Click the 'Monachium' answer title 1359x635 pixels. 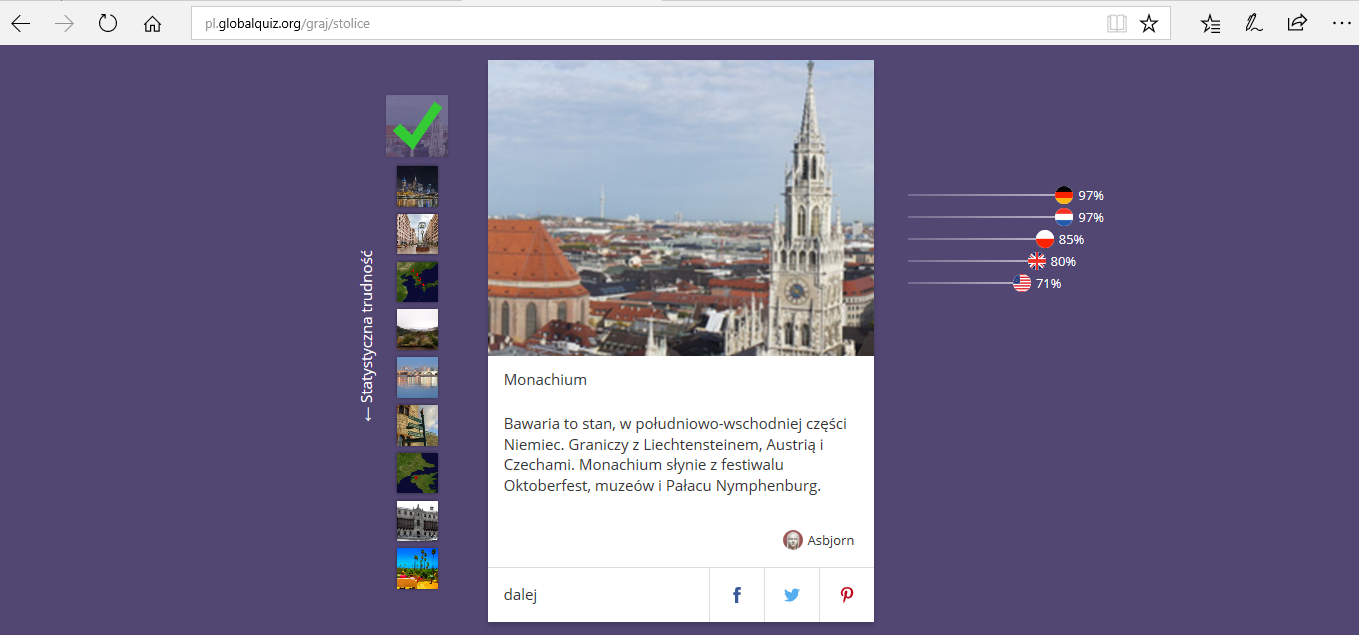coord(545,380)
